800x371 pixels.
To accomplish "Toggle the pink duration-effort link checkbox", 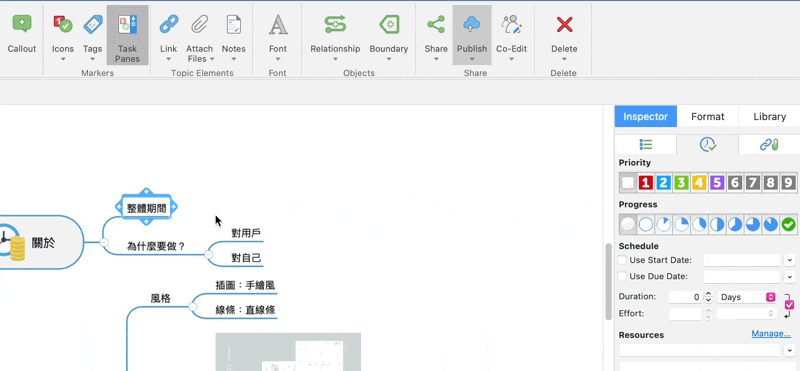I will point(789,305).
